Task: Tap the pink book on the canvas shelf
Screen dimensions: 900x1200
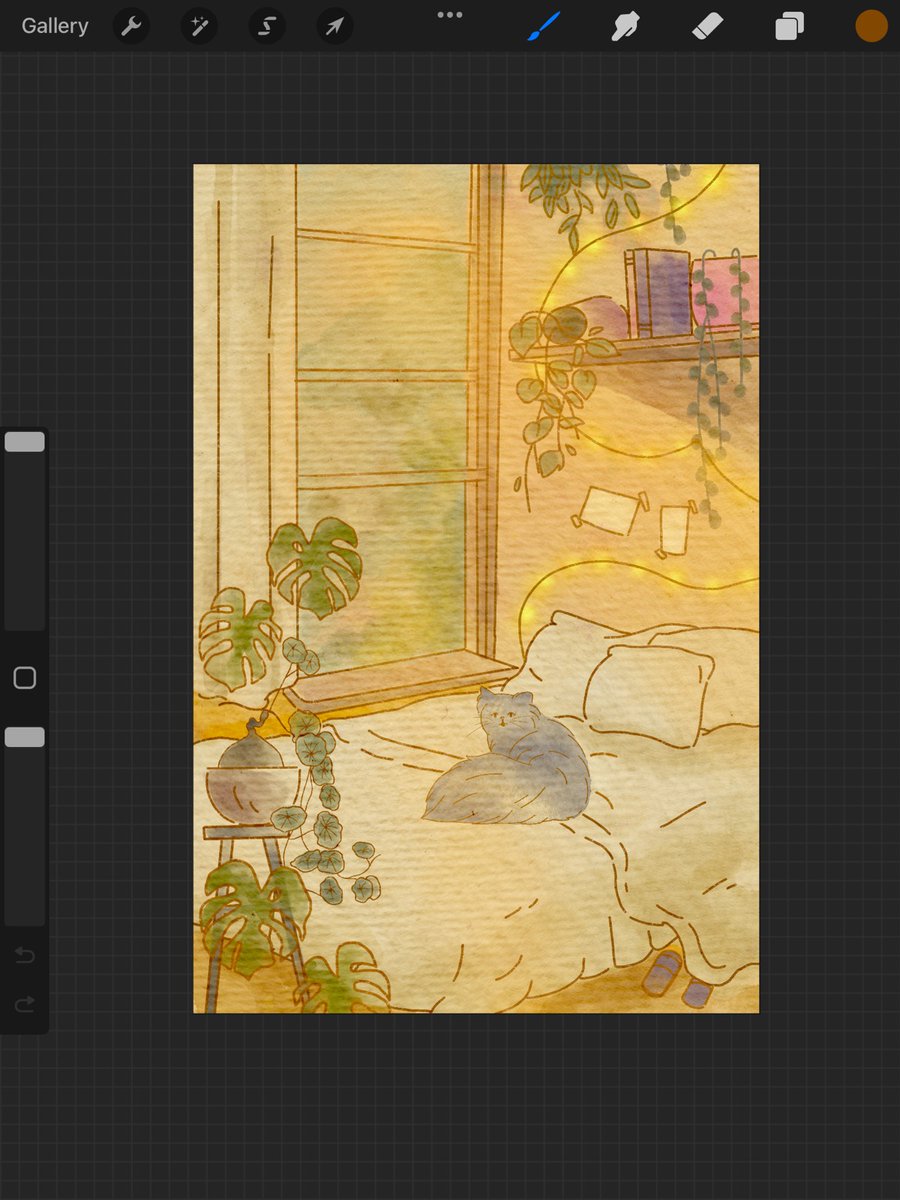Action: 724,293
